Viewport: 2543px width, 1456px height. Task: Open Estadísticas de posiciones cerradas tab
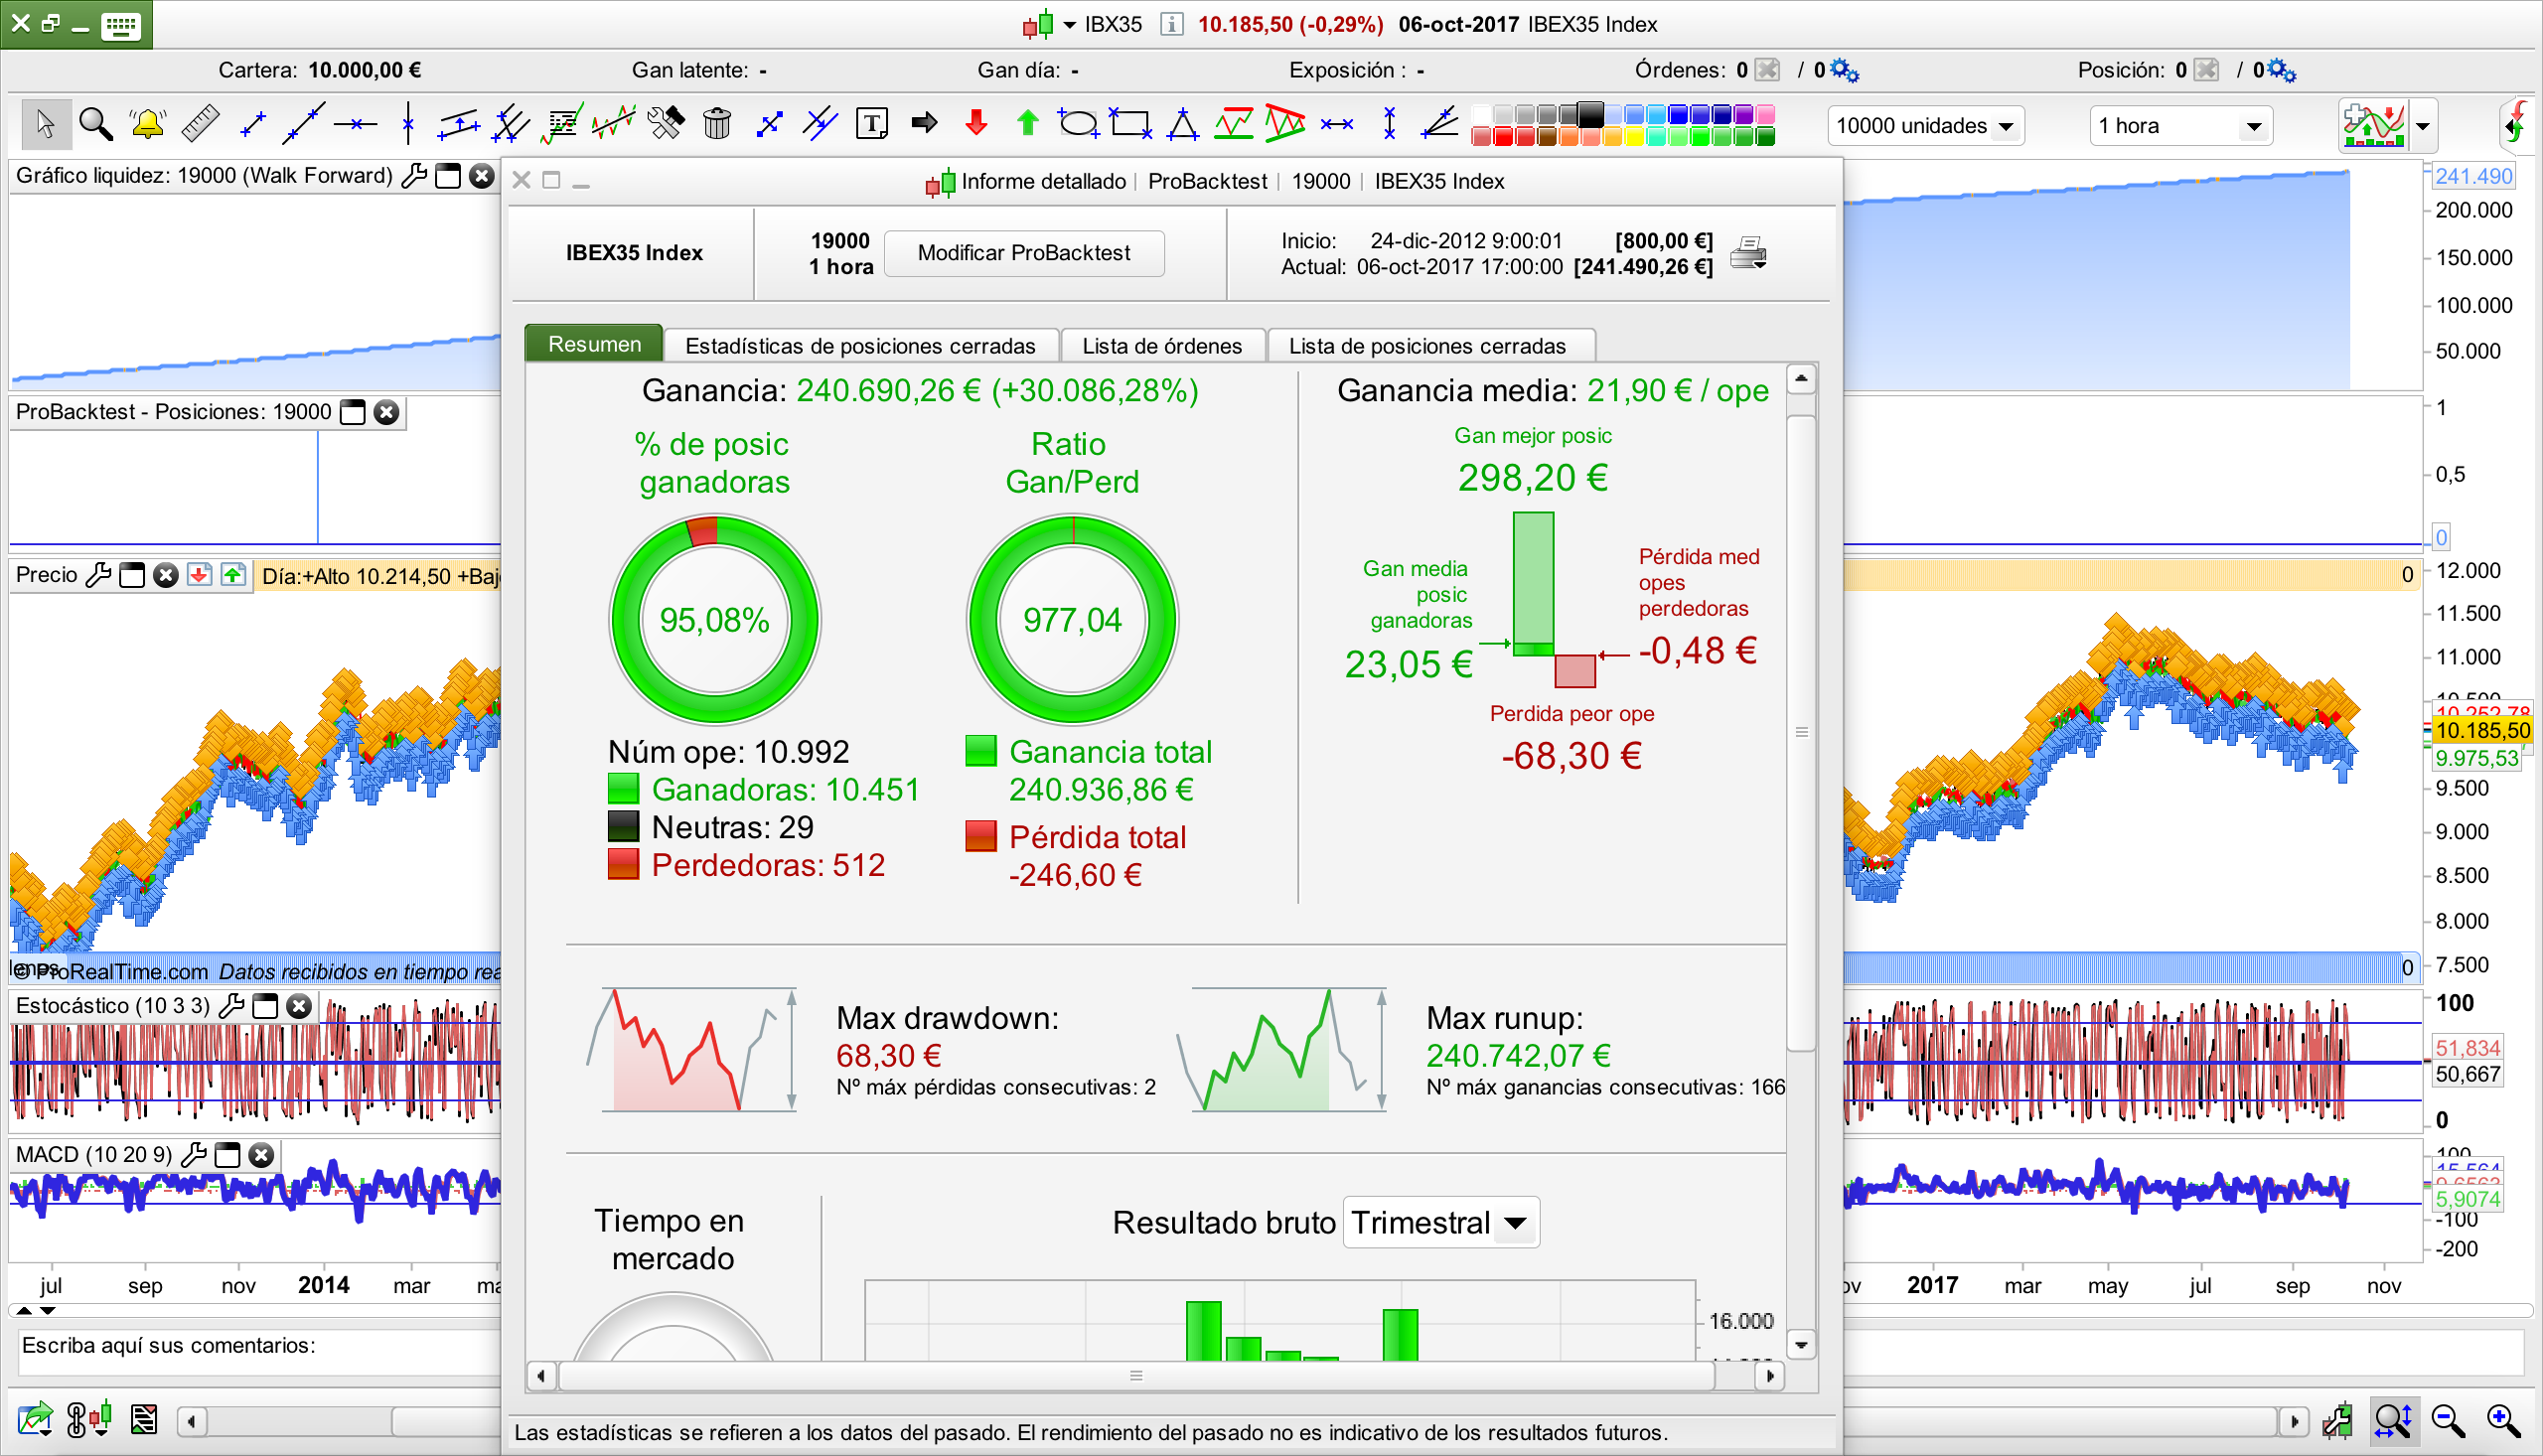860,346
